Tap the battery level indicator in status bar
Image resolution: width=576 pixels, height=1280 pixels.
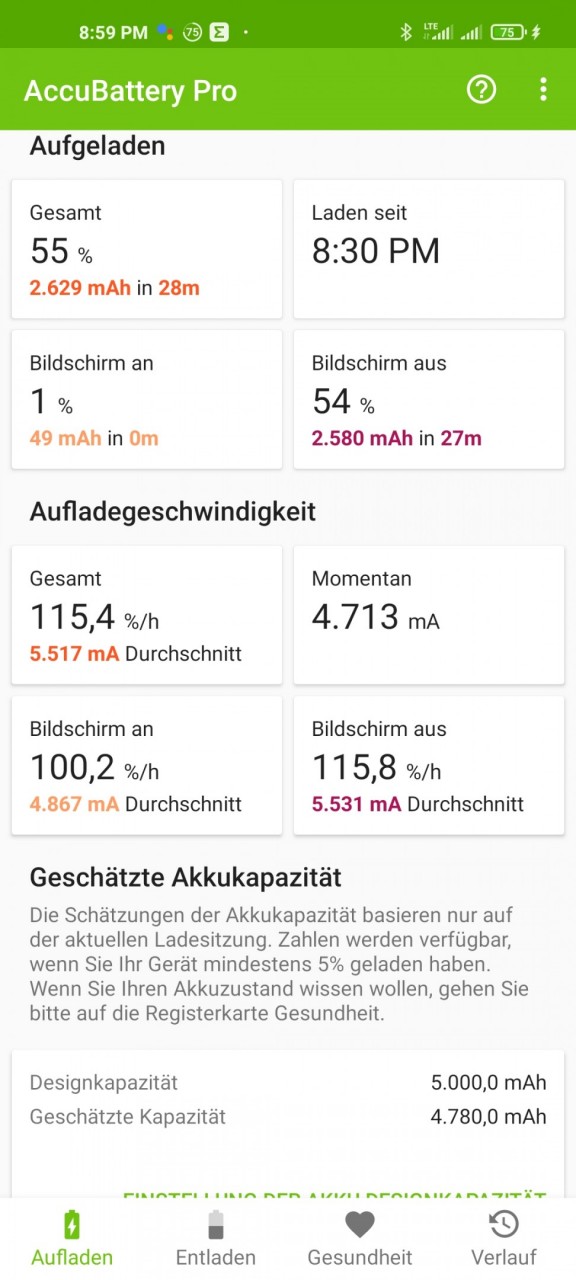[508, 32]
